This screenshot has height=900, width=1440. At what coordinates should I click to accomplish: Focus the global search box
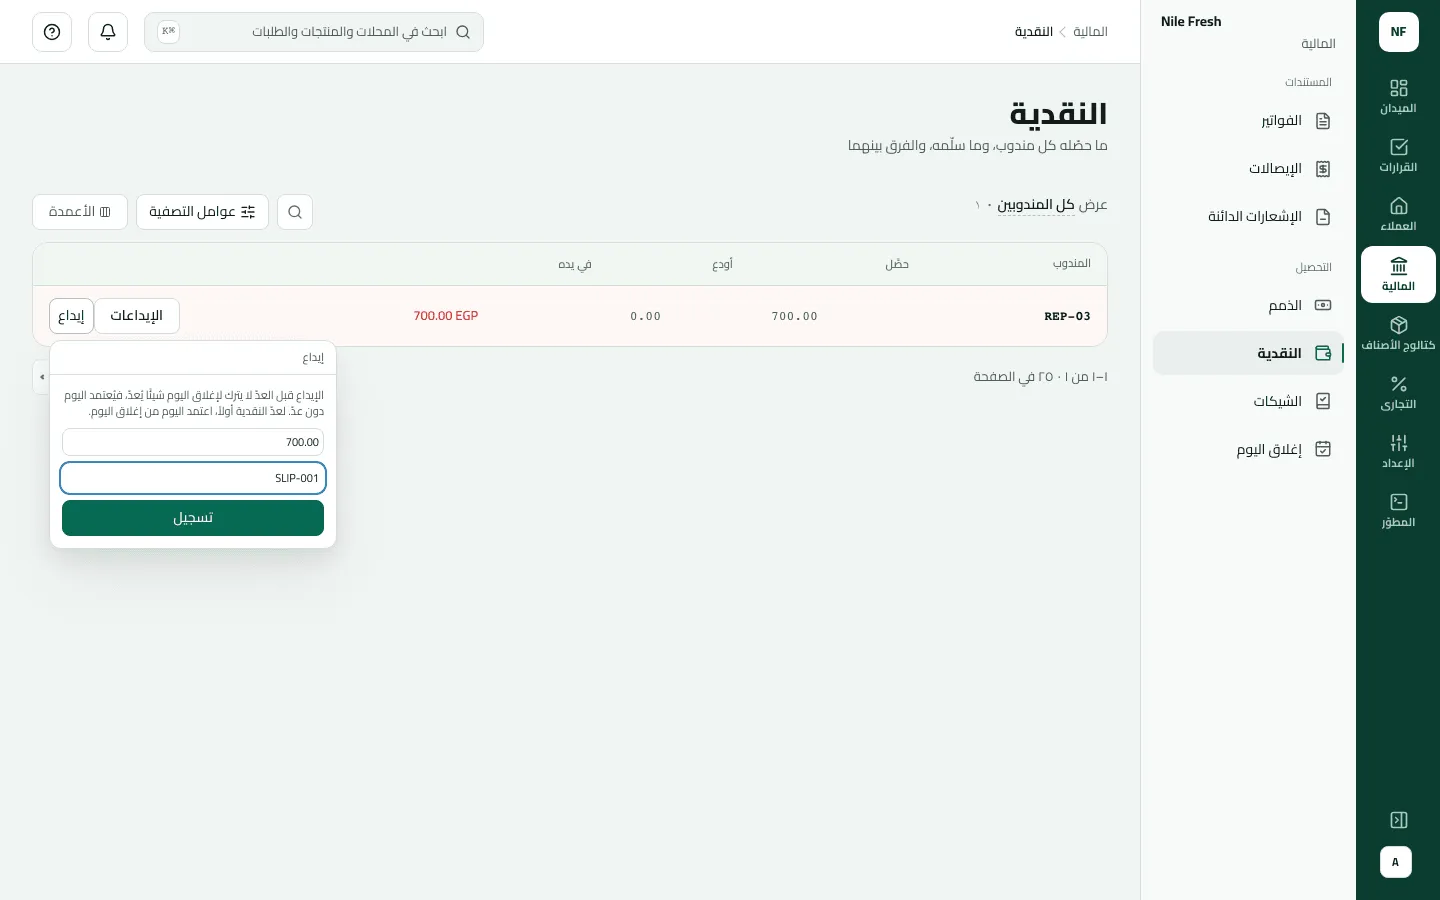314,32
